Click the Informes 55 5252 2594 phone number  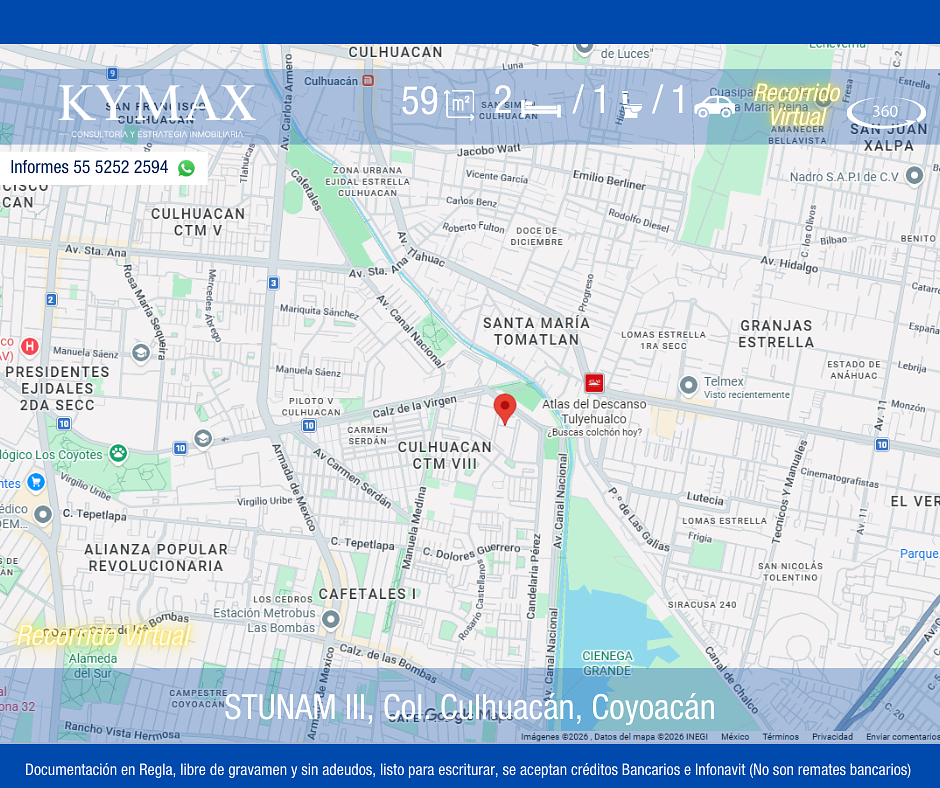coord(89,168)
